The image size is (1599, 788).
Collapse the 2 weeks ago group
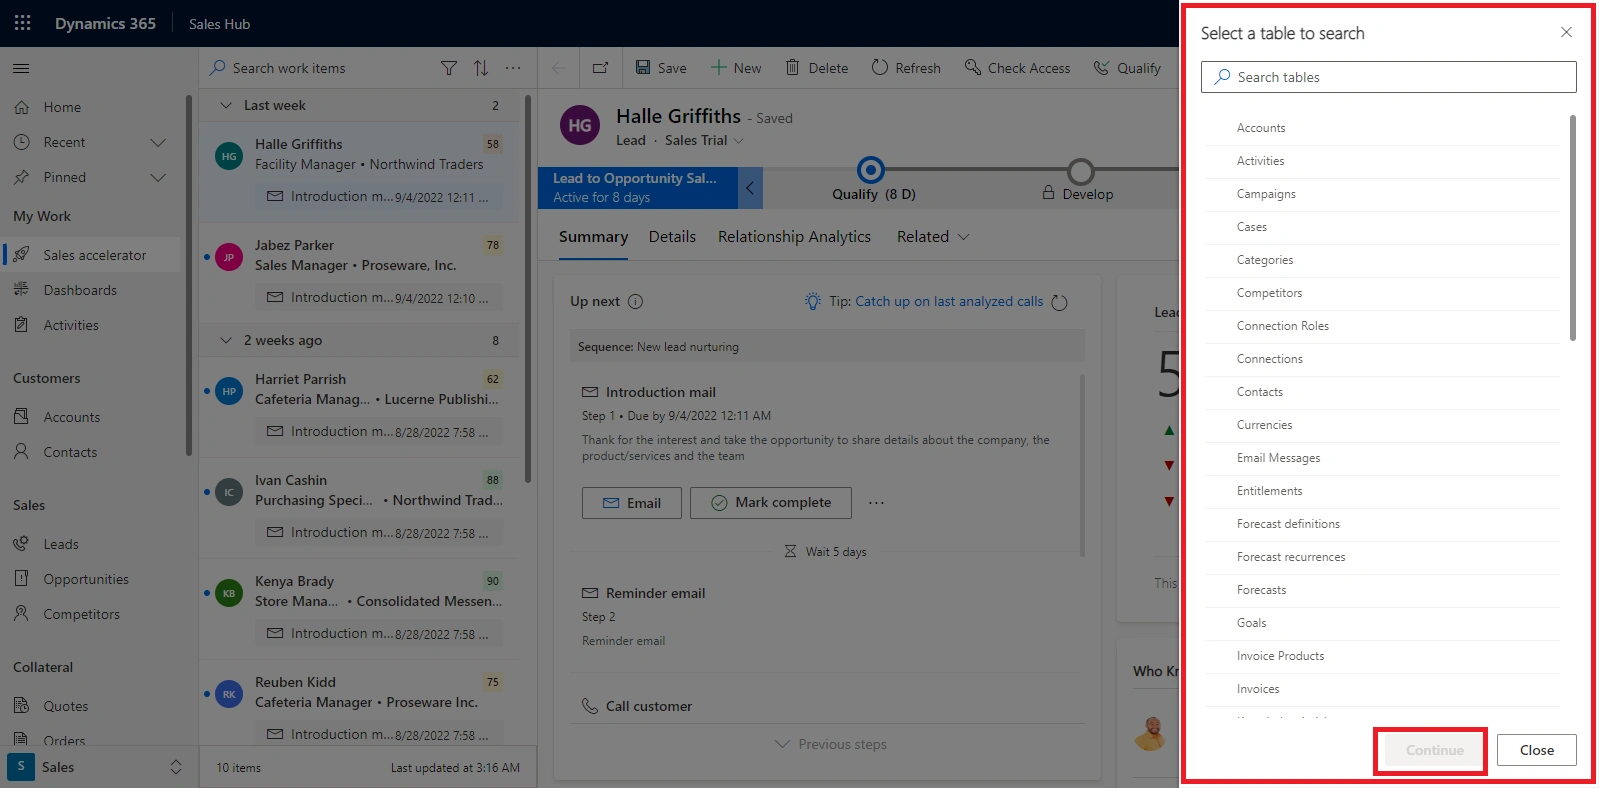click(x=226, y=340)
